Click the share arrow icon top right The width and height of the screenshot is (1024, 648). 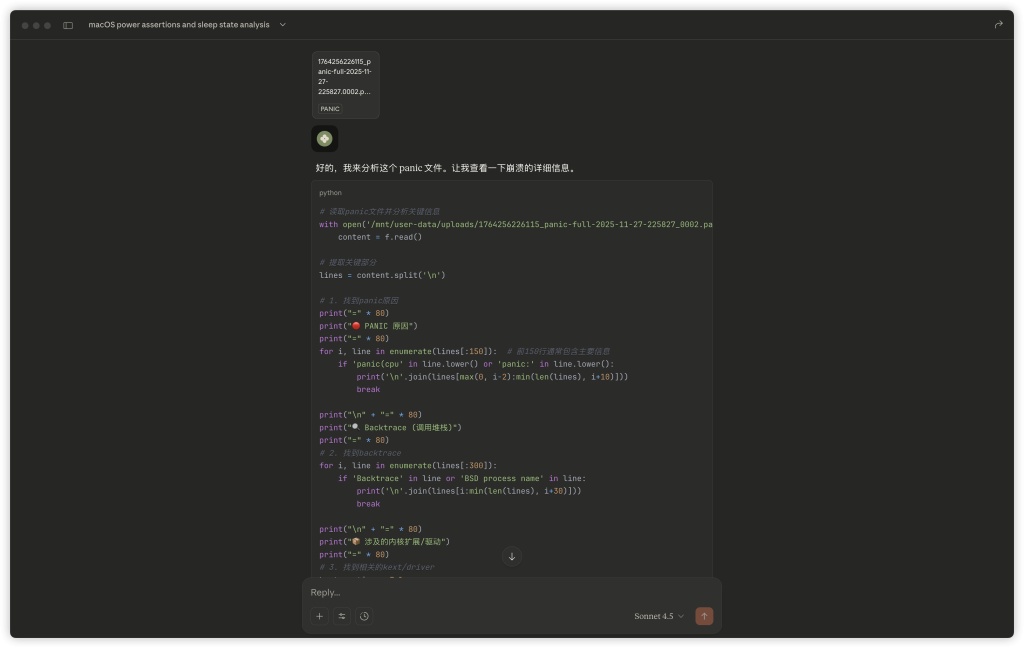click(x=998, y=25)
